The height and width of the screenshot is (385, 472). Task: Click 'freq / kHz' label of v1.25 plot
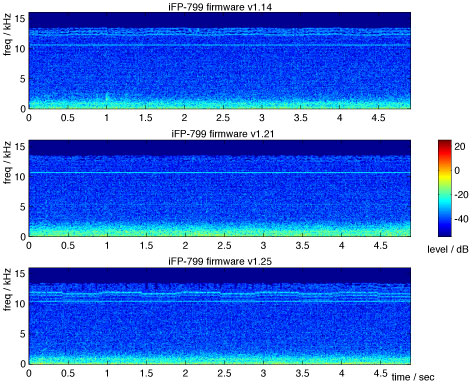(x=7, y=290)
